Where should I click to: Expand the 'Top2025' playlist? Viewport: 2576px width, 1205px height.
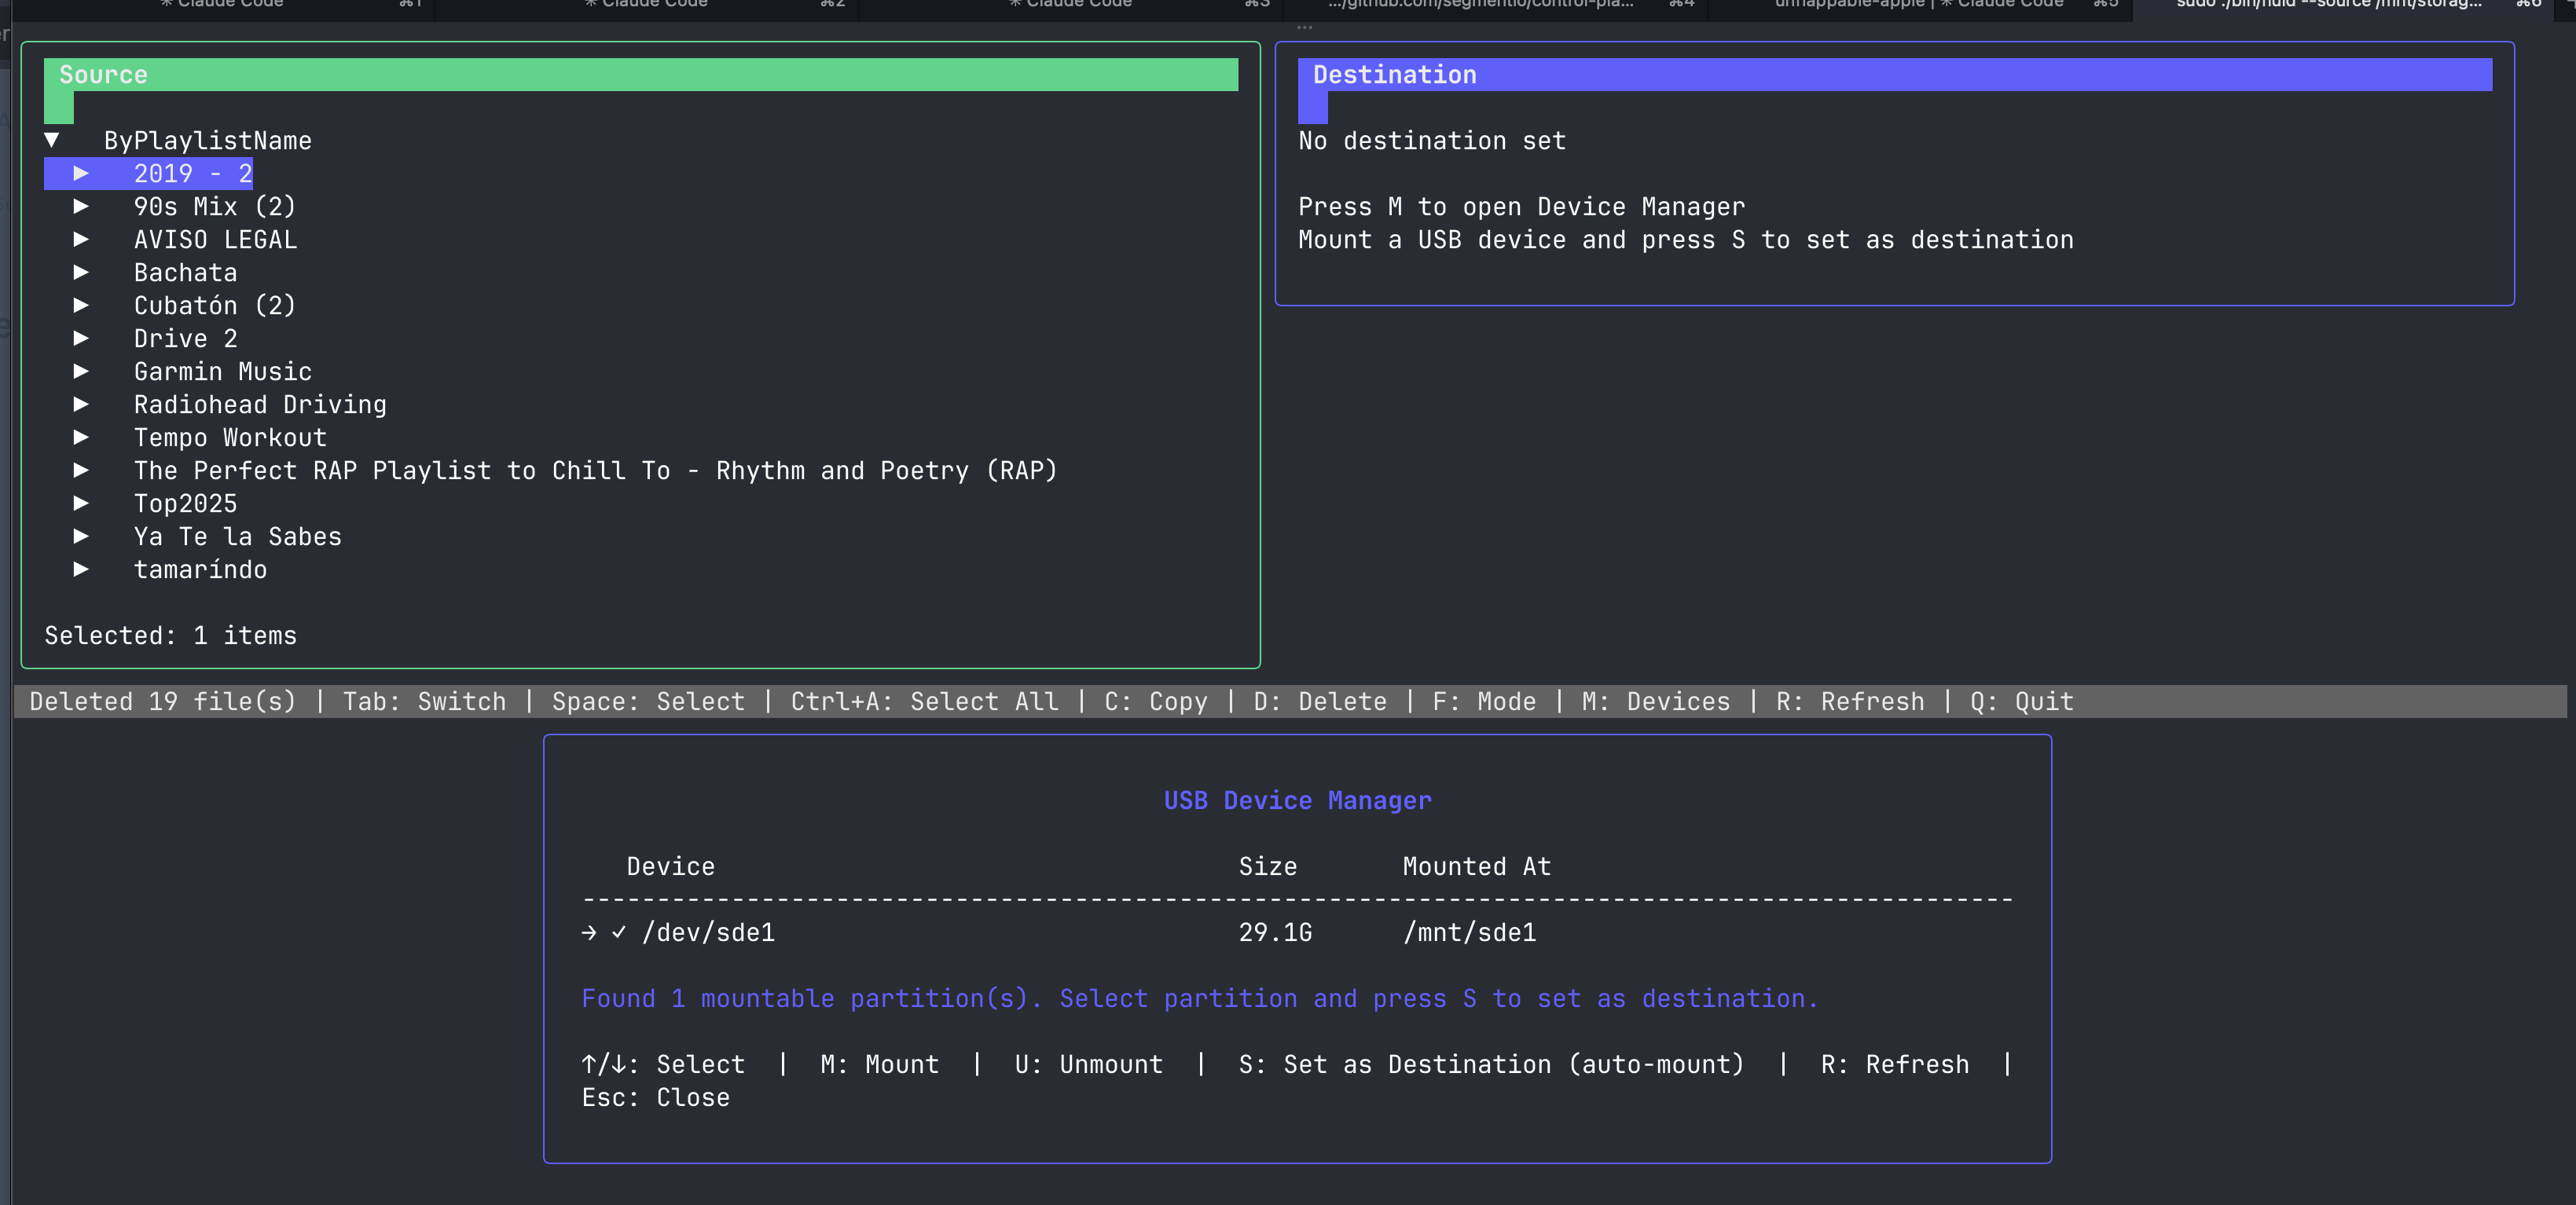click(82, 503)
